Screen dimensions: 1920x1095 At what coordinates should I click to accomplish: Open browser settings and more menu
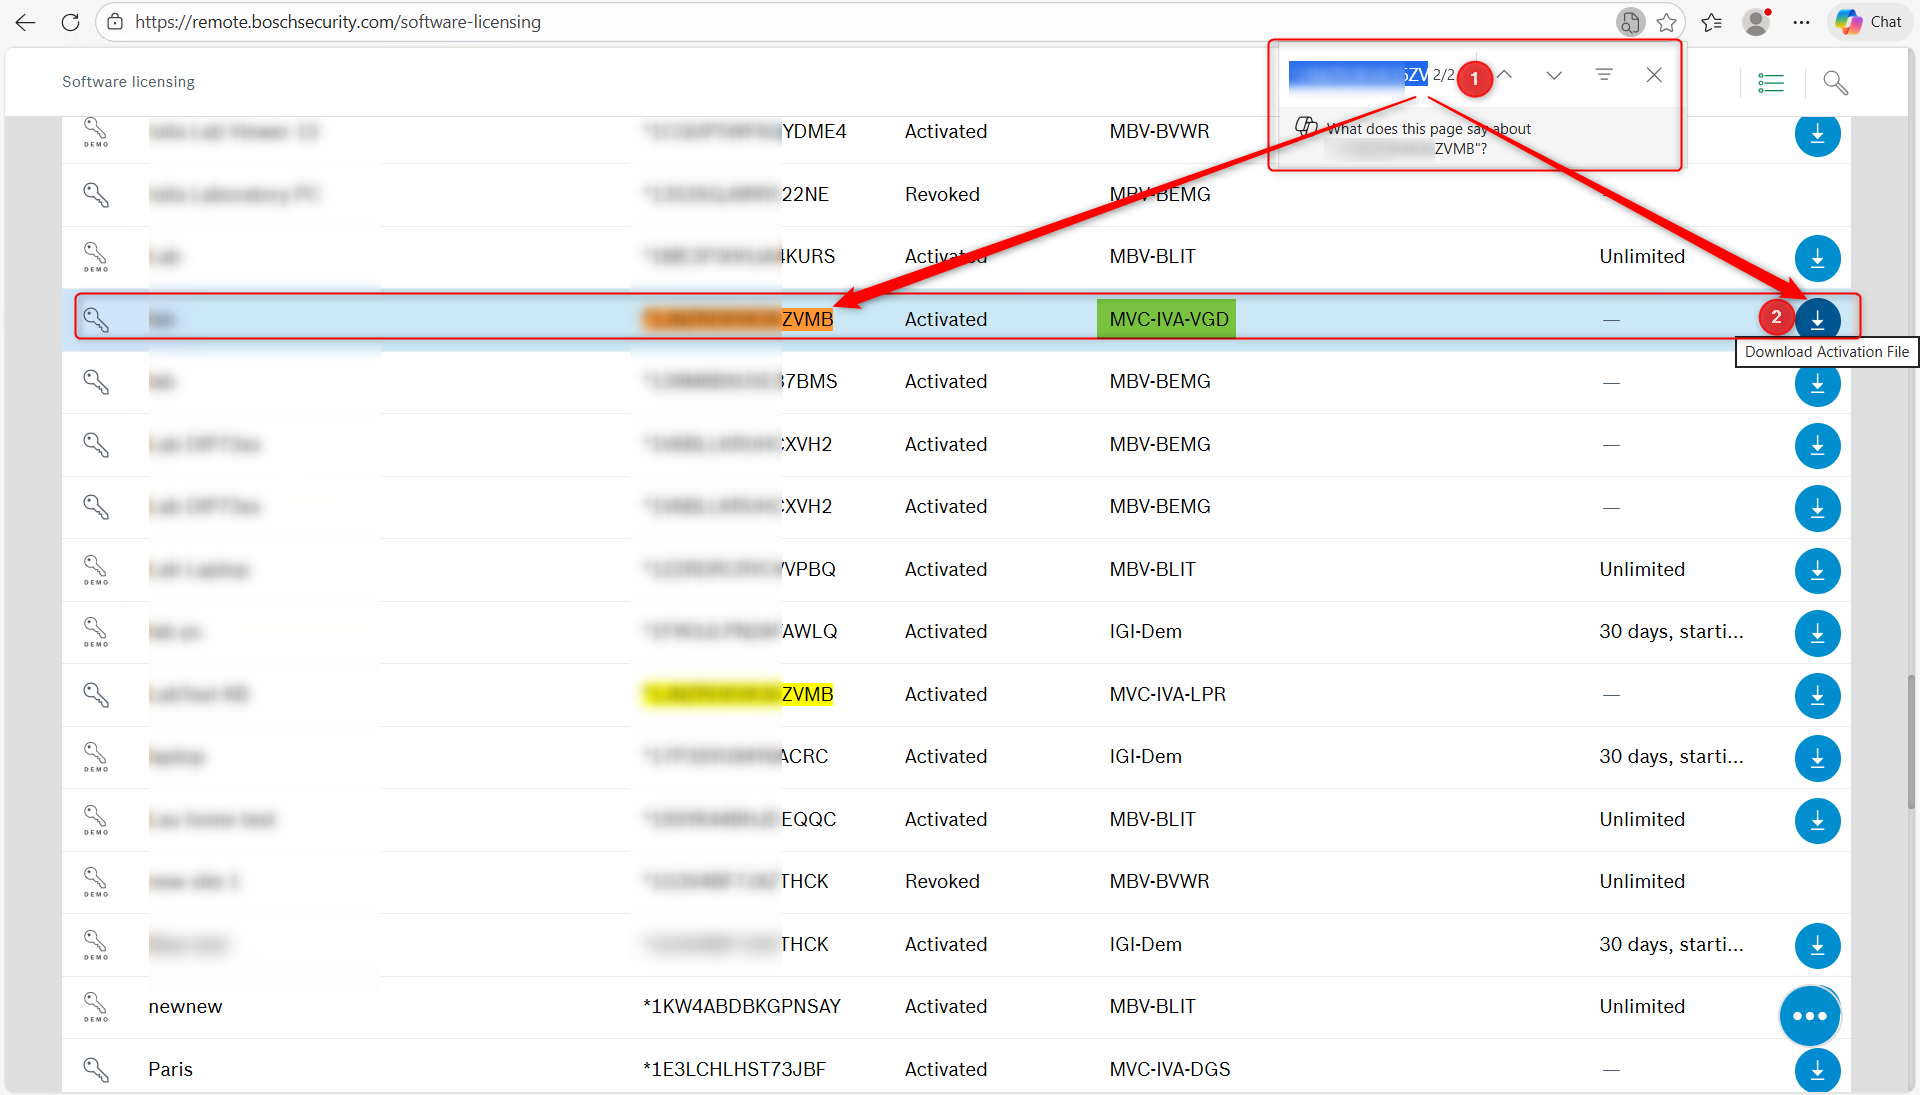pyautogui.click(x=1801, y=22)
